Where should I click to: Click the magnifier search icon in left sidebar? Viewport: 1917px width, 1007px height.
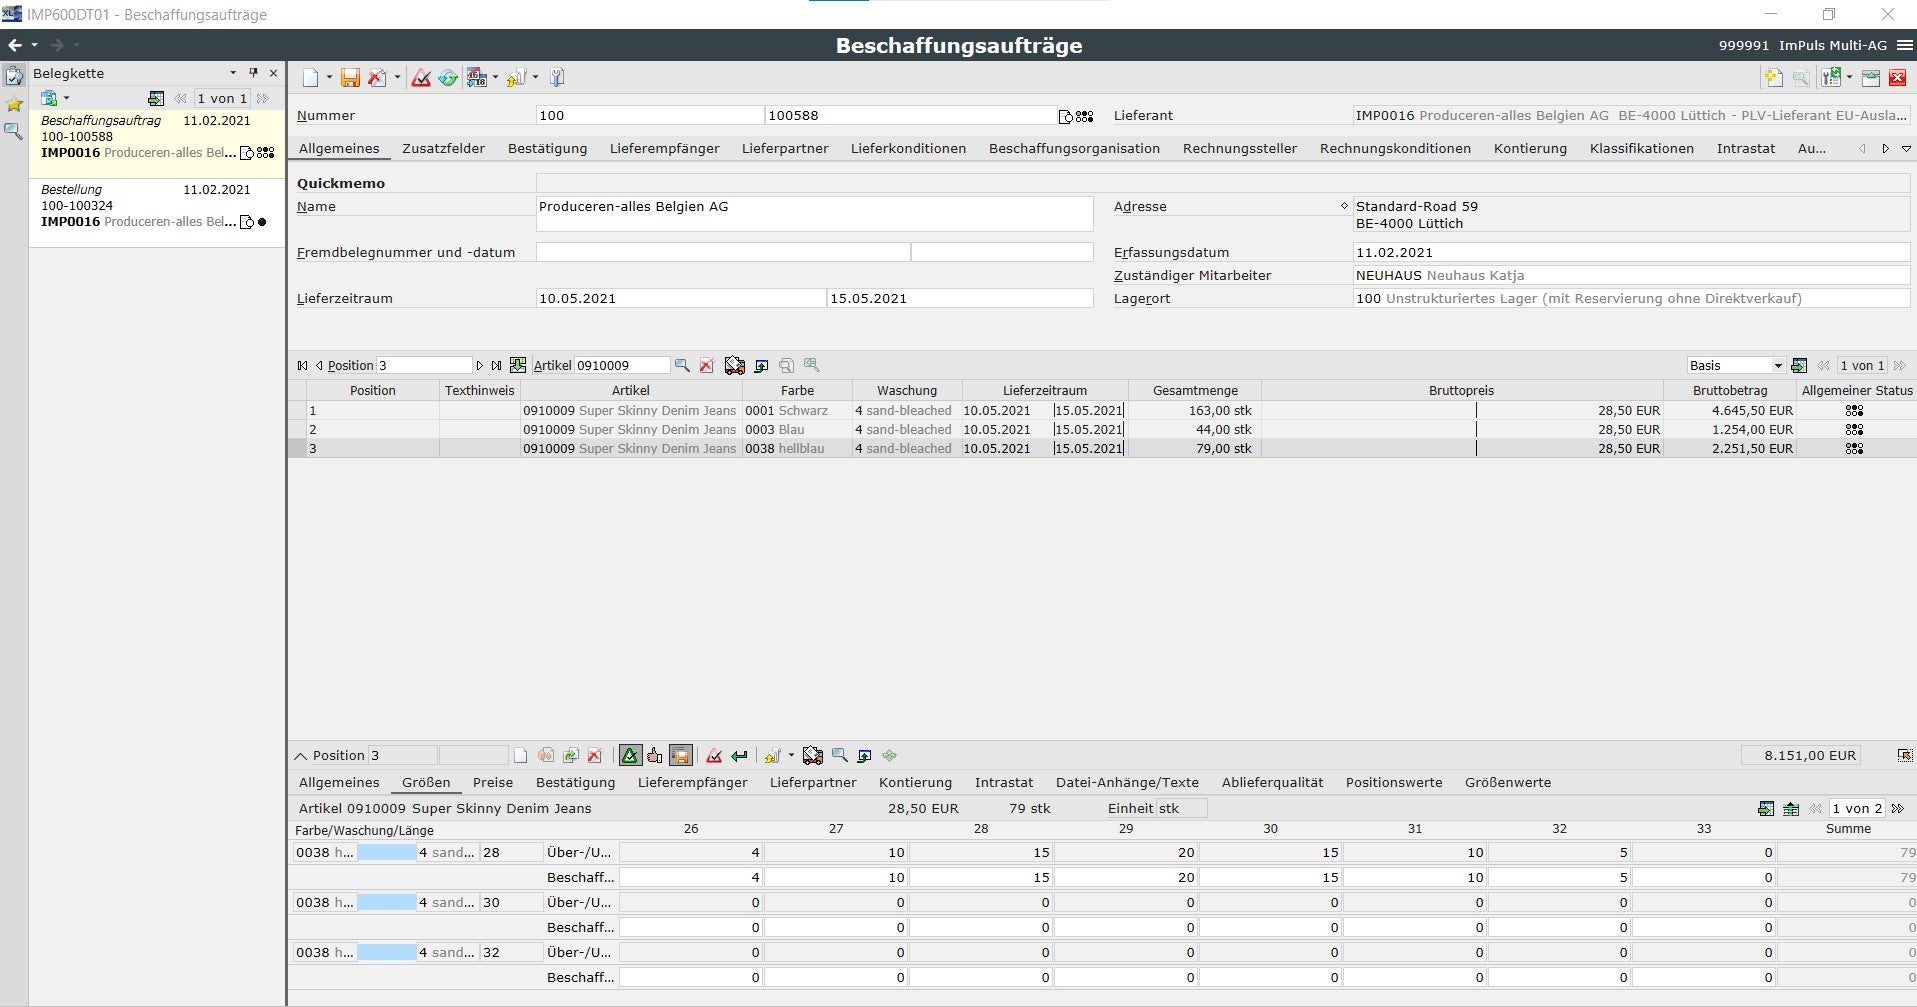pyautogui.click(x=14, y=131)
